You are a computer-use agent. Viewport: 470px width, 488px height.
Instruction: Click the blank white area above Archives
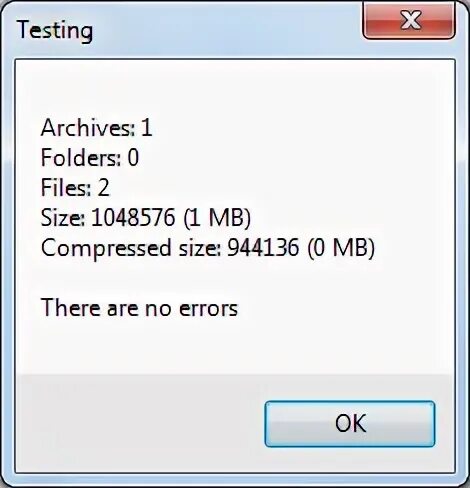coord(235,88)
